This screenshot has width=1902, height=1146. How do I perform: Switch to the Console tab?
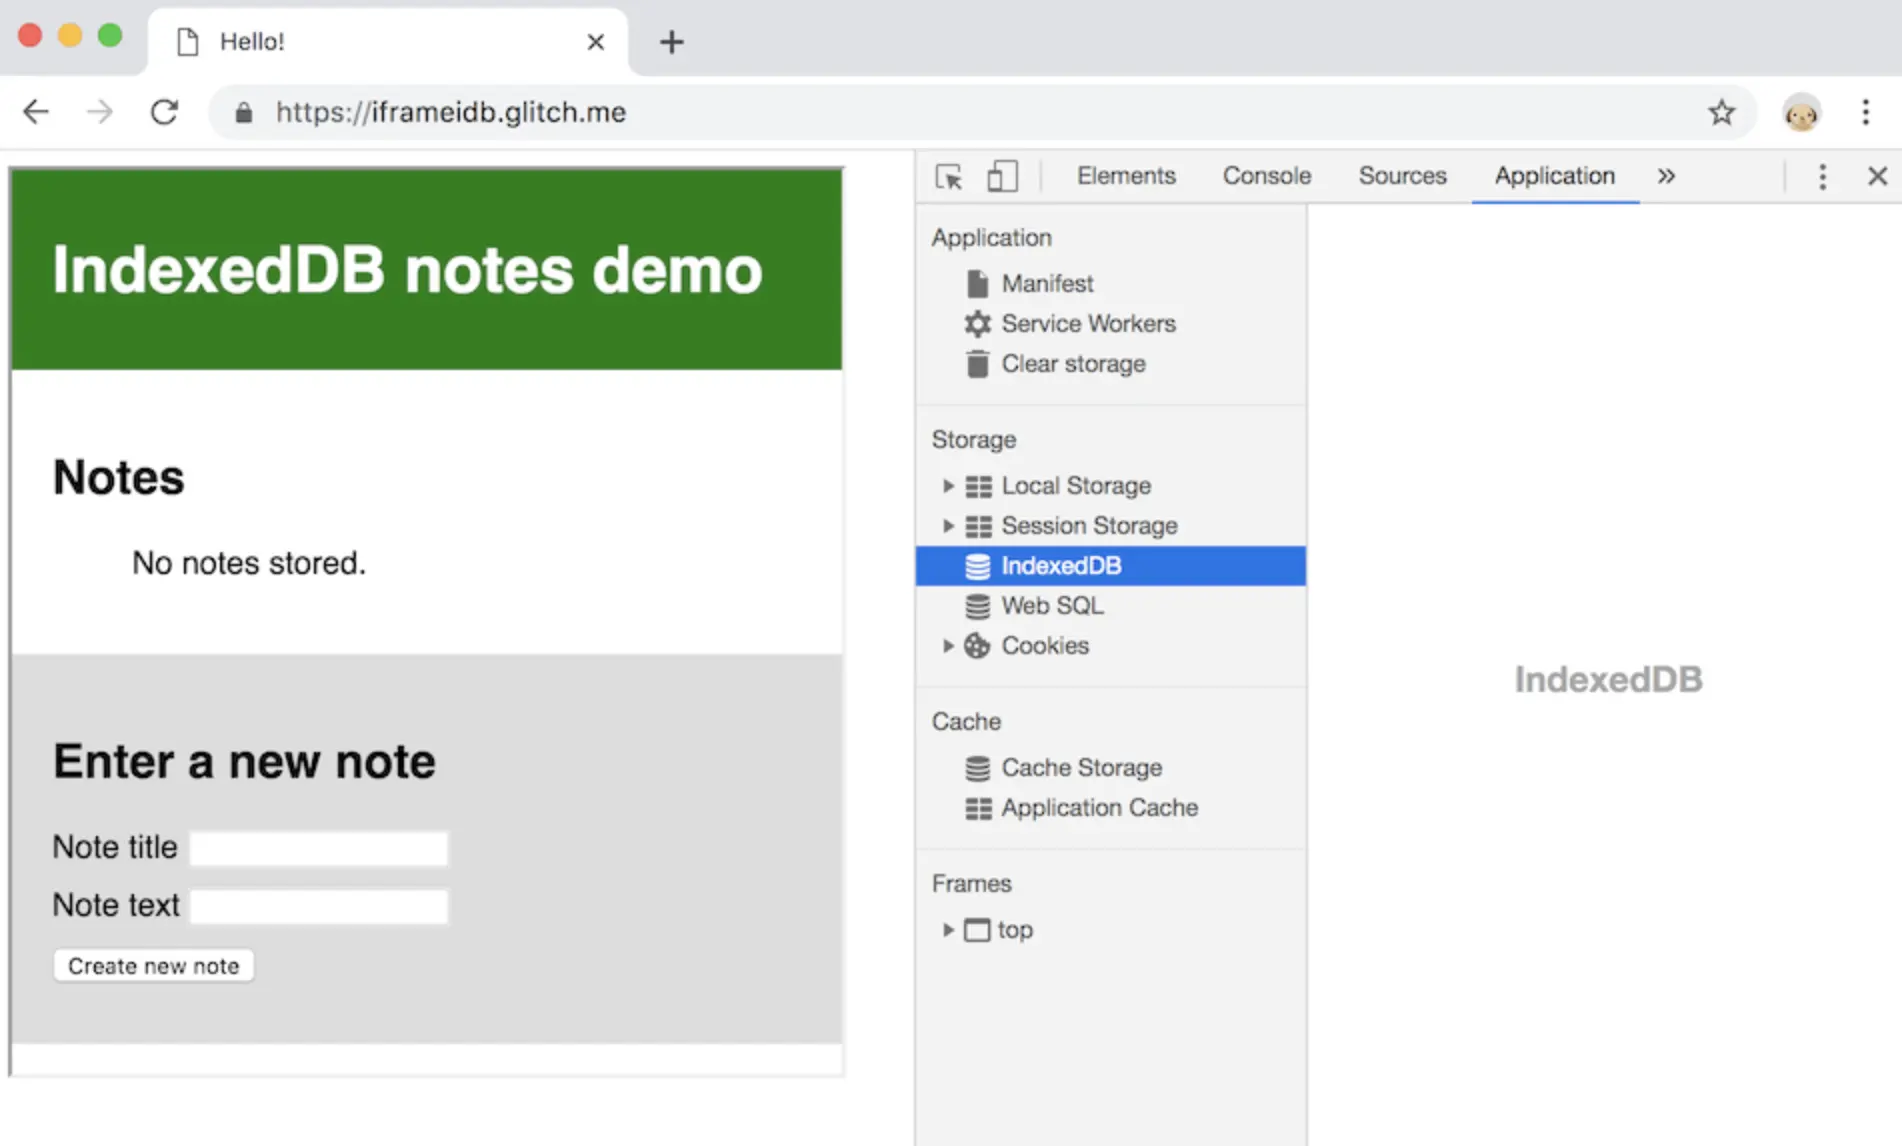(1267, 176)
